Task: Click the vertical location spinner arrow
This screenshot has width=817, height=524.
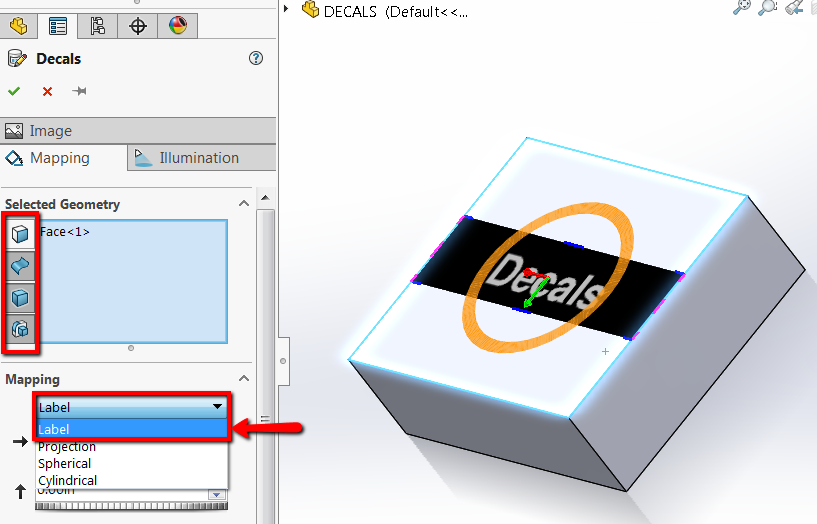Action: (217, 494)
